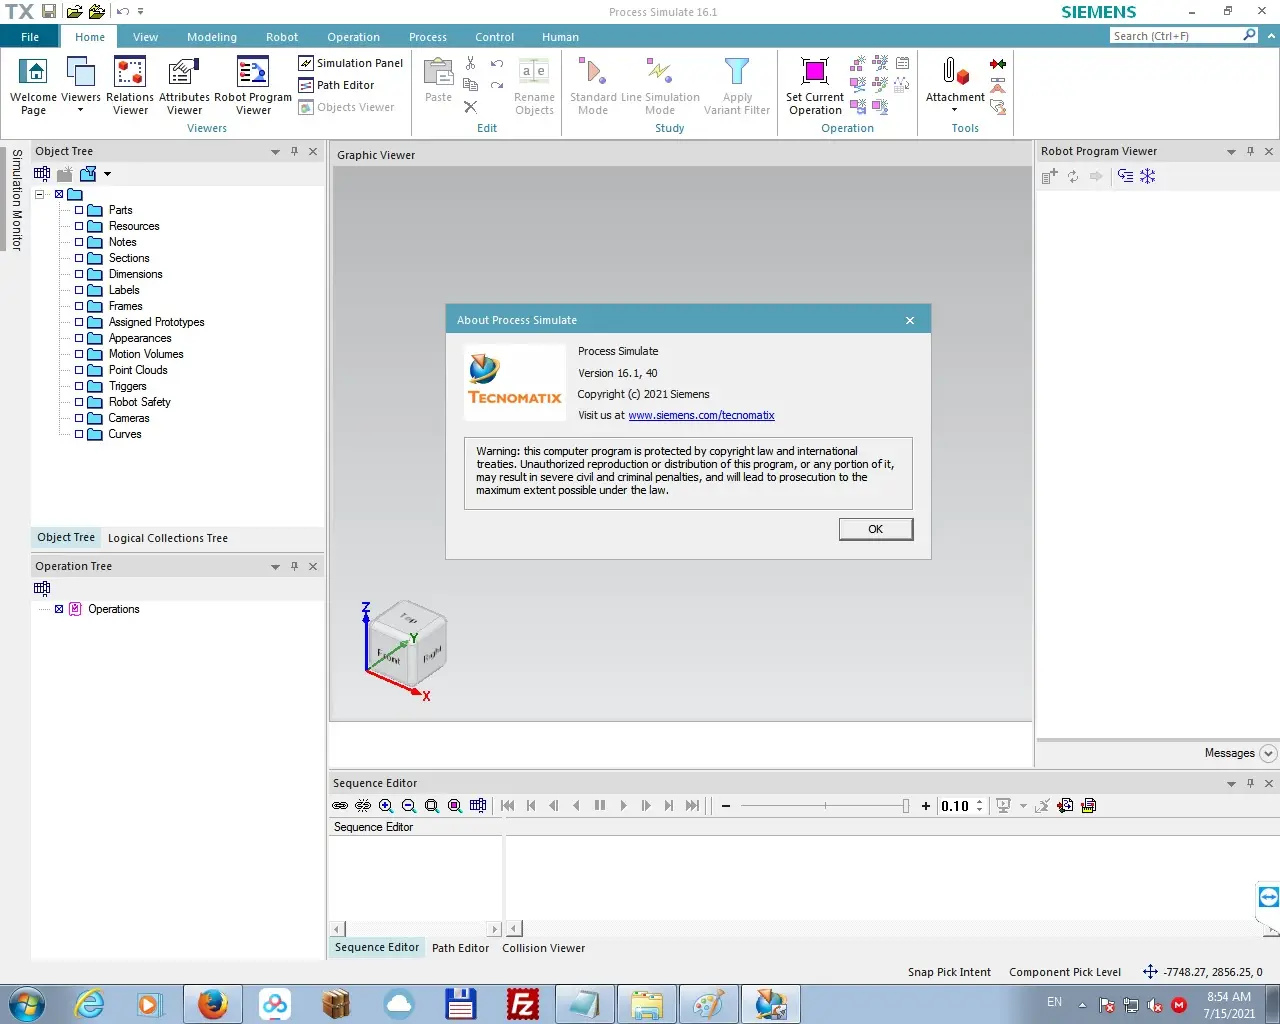The image size is (1280, 1024).
Task: Switch to the Modeling ribbon tab
Action: (212, 37)
